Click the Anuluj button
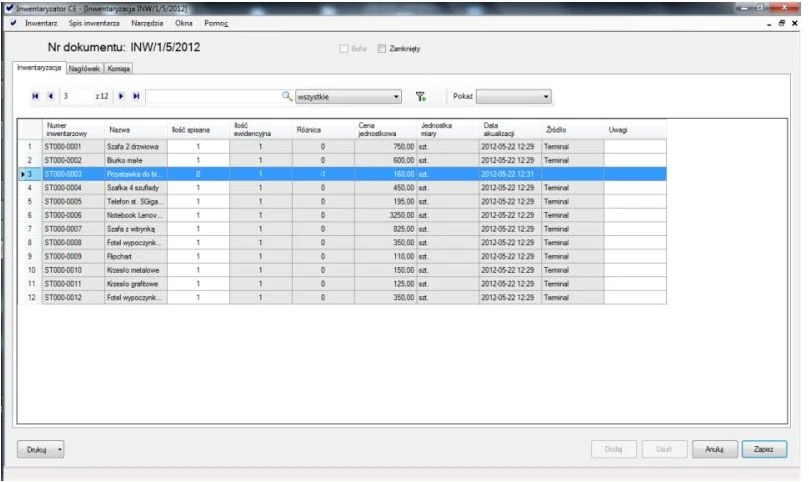 click(715, 449)
